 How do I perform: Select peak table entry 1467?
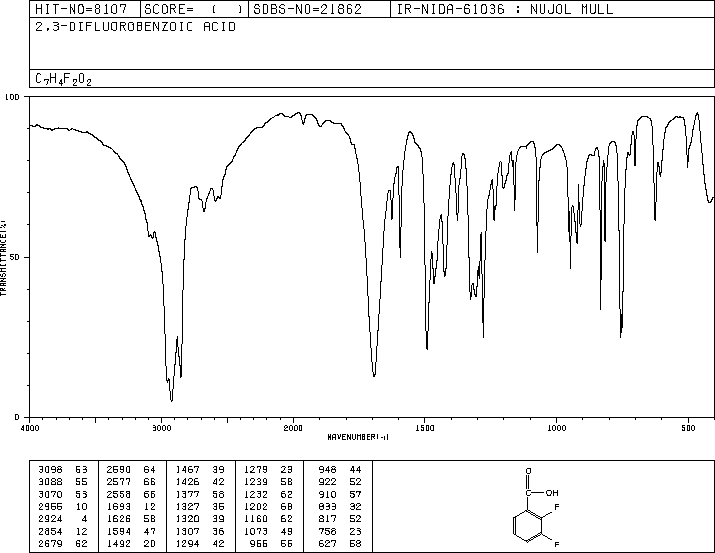coord(200,470)
